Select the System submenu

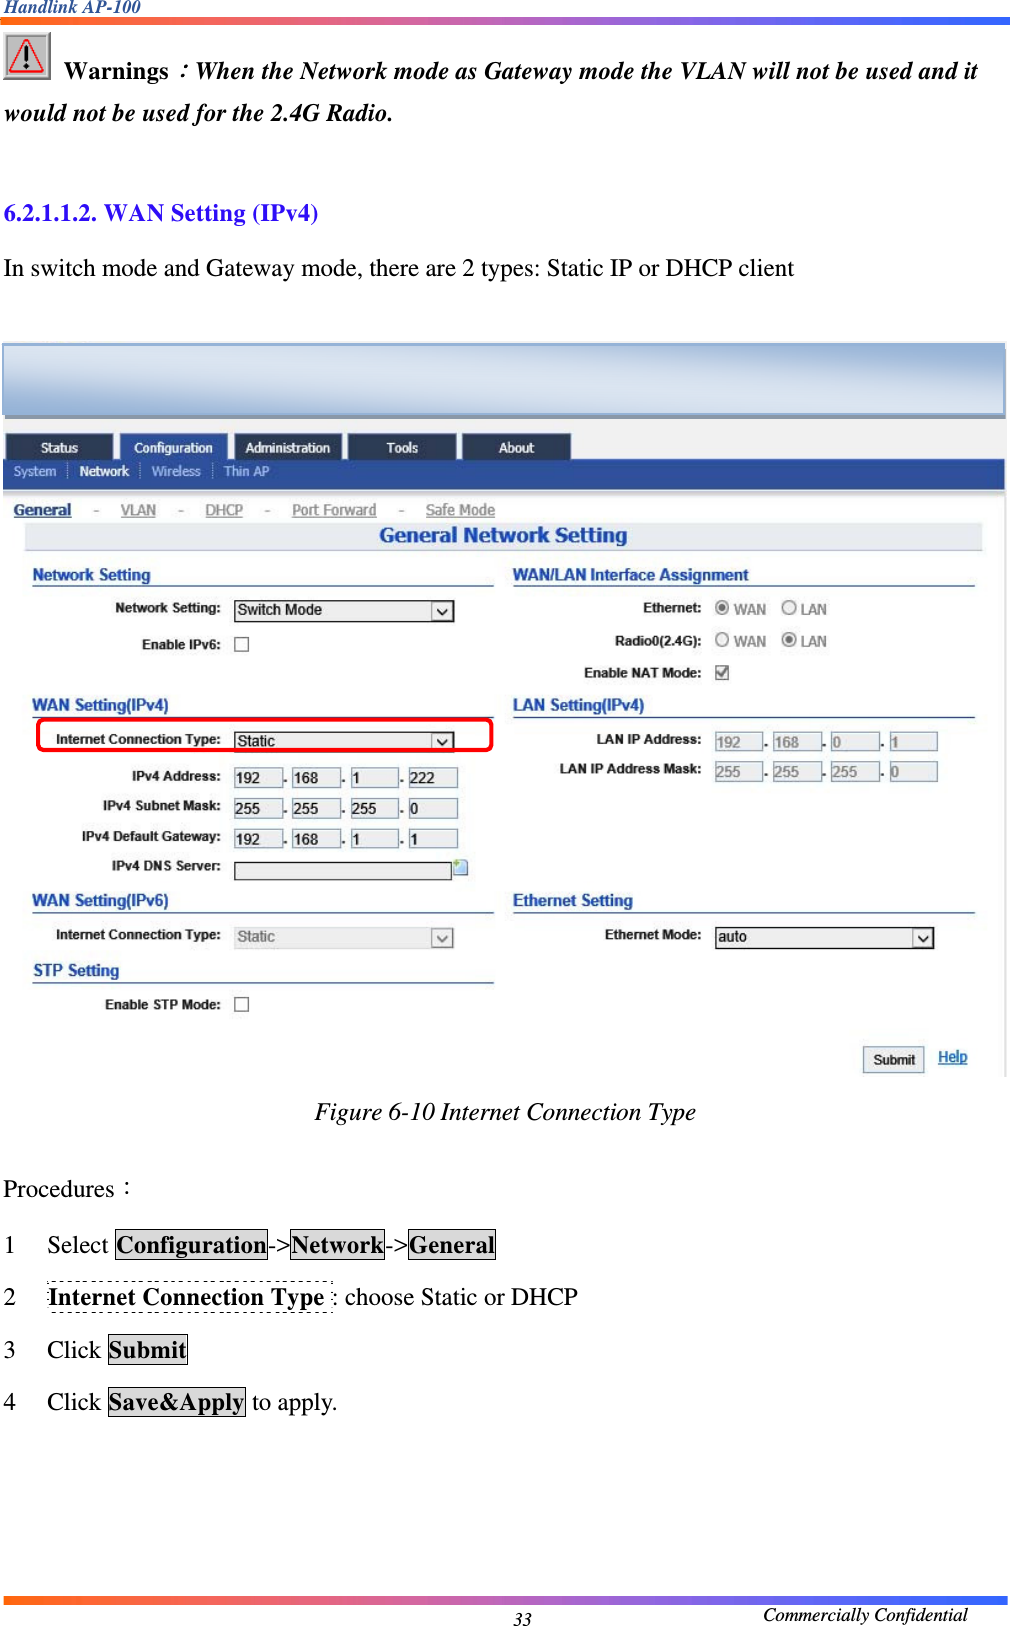[35, 471]
